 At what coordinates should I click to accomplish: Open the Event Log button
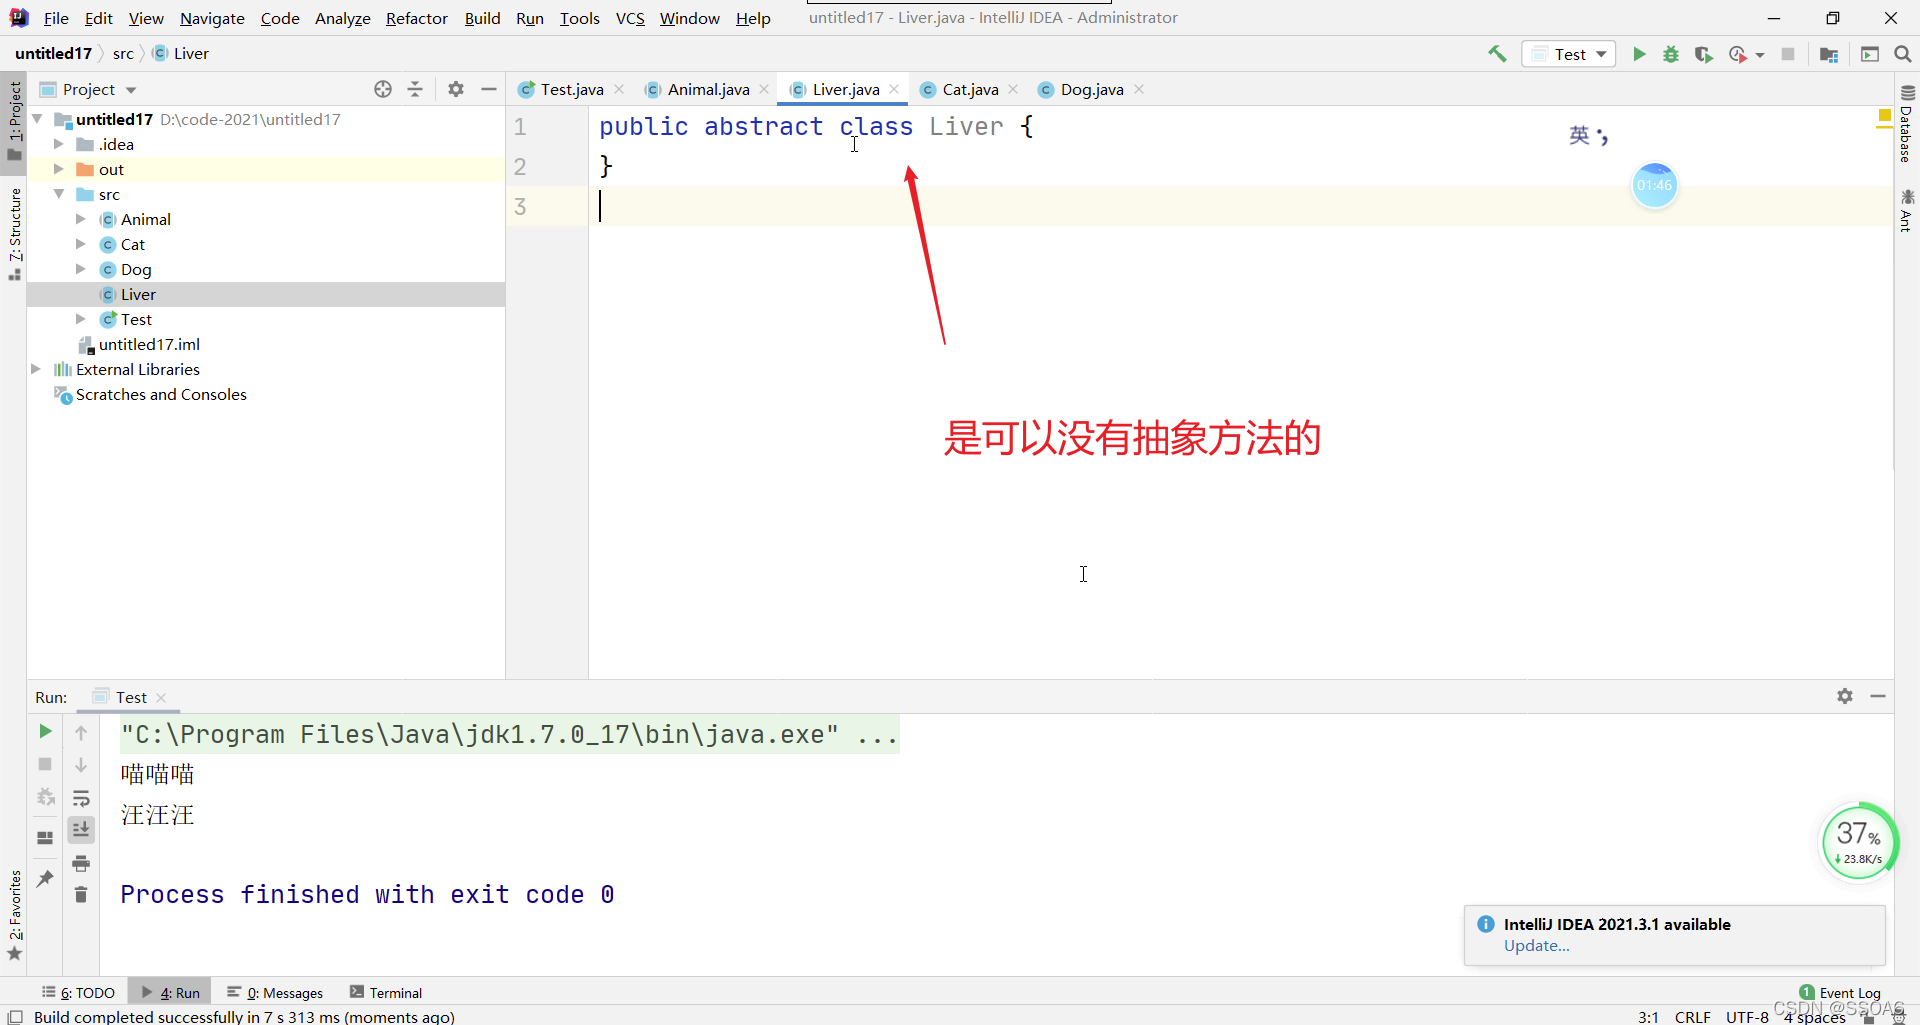coord(1840,993)
